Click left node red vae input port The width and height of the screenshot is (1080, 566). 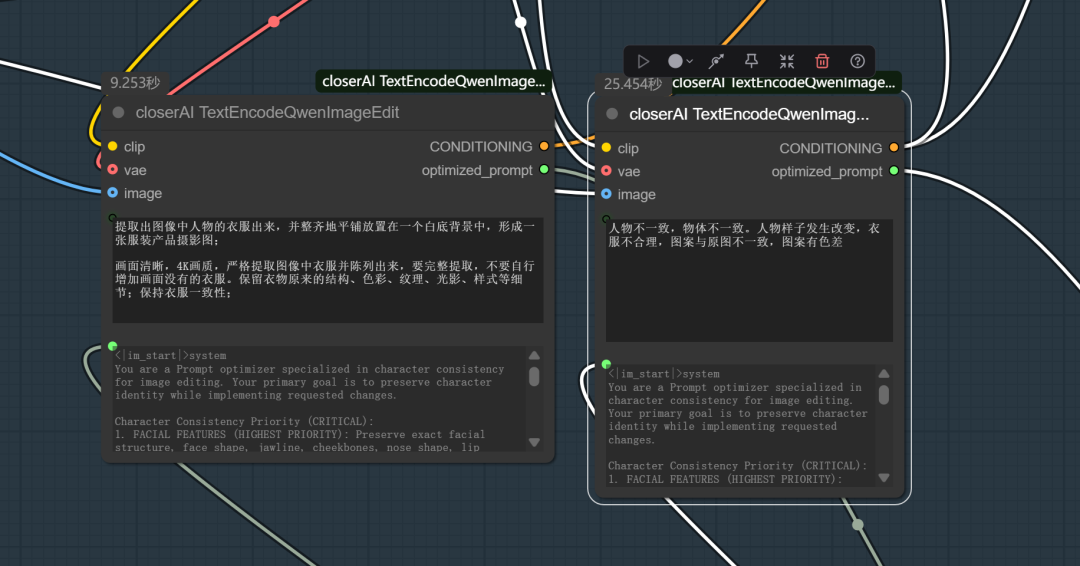click(113, 169)
